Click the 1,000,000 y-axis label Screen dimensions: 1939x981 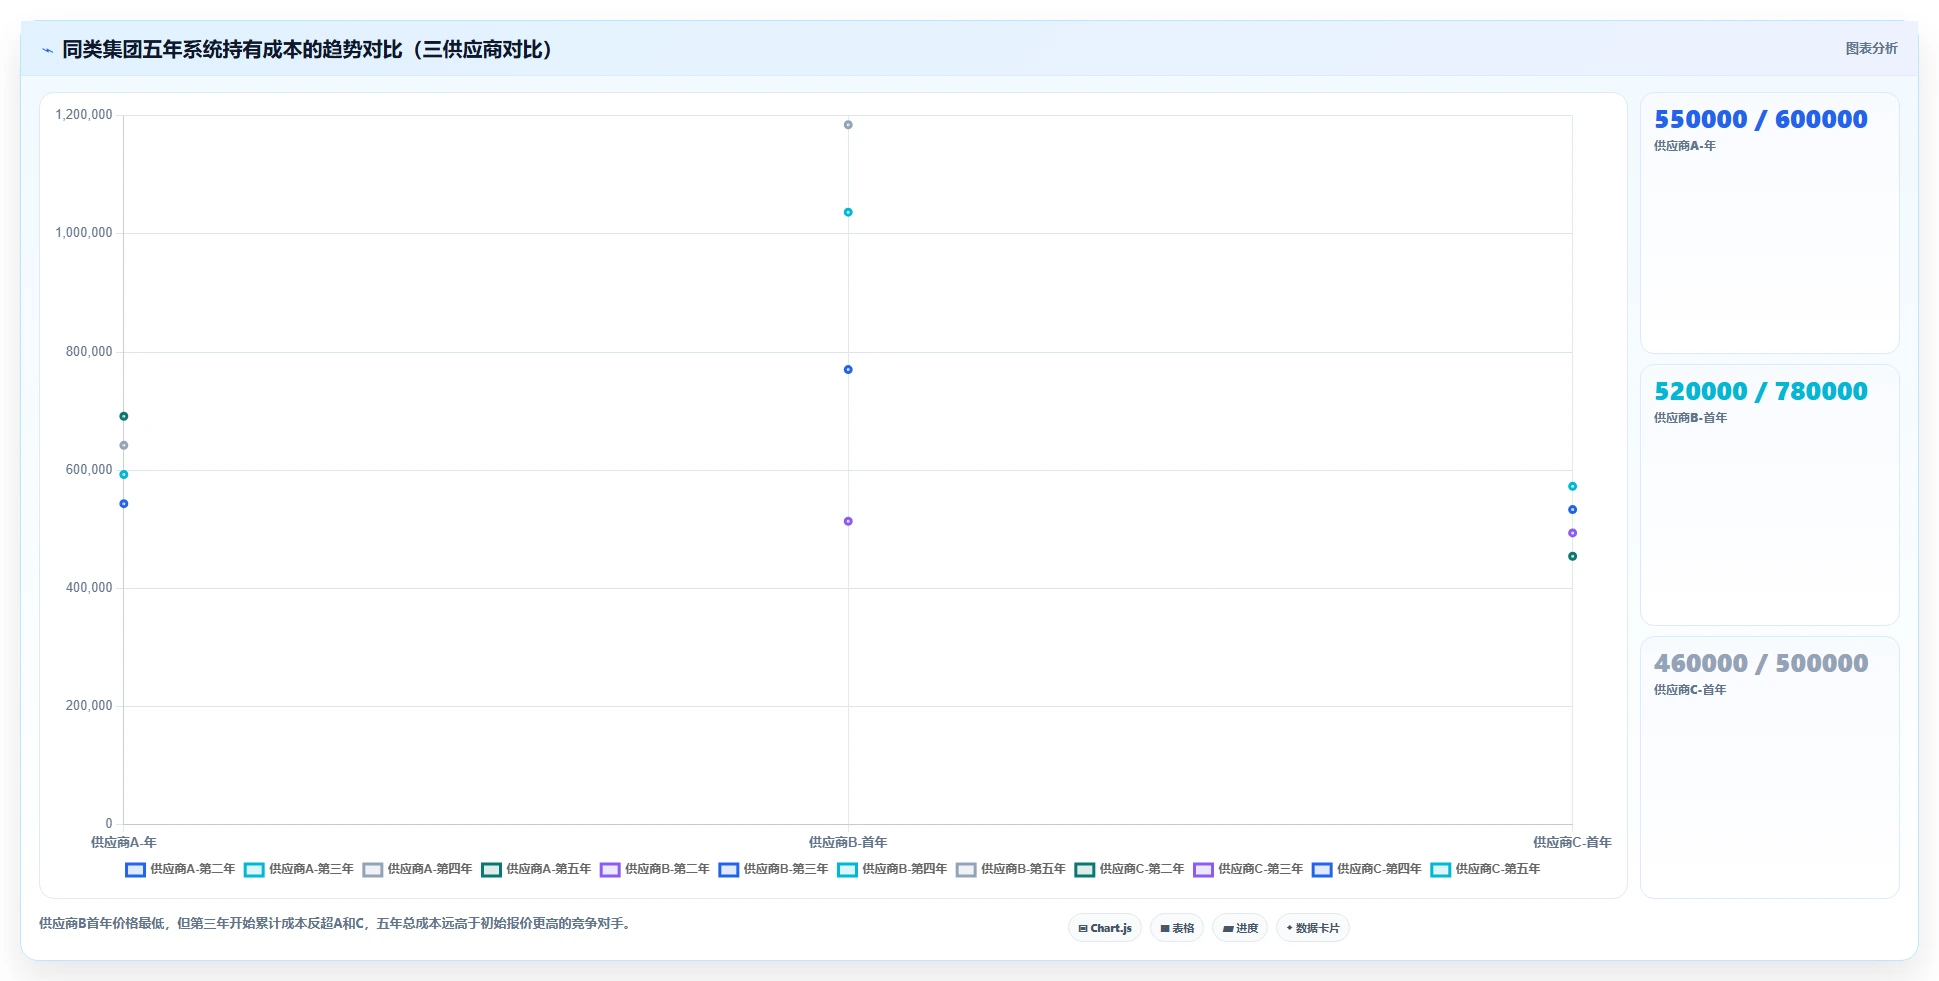pos(84,233)
